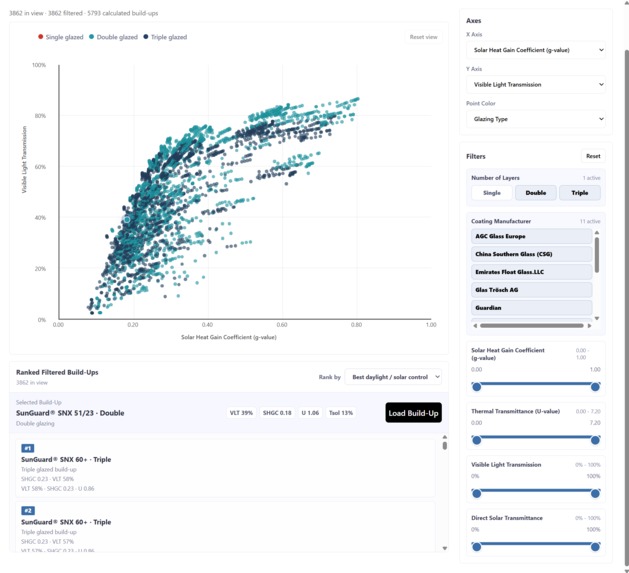The image size is (629, 573).
Task: Click the #1 rank badge
Action: [x=28, y=448]
